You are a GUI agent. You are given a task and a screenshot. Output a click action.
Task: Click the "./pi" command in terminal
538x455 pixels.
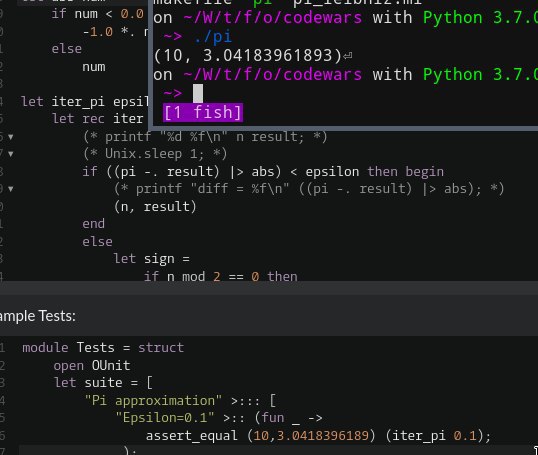point(213,37)
